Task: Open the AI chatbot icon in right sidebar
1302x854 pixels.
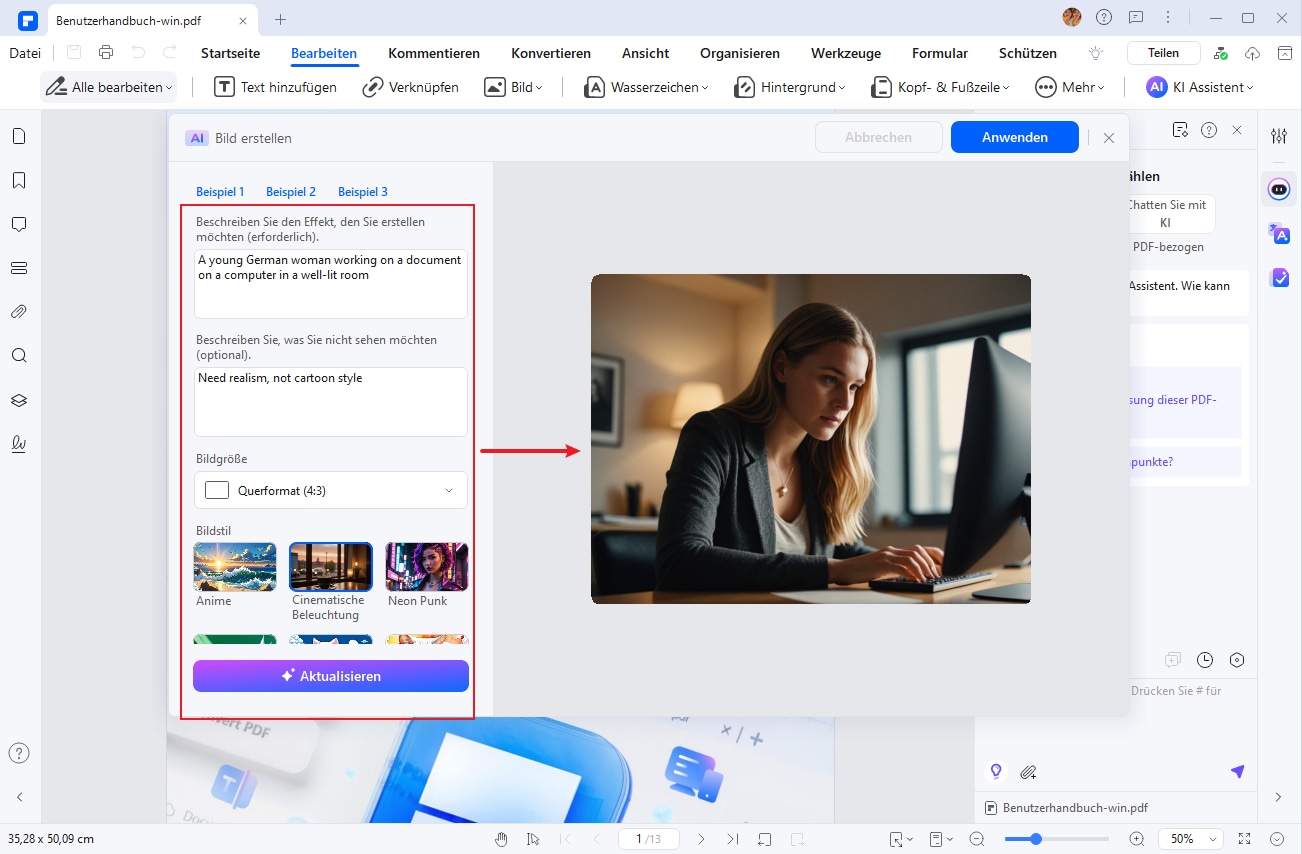Action: click(1279, 189)
